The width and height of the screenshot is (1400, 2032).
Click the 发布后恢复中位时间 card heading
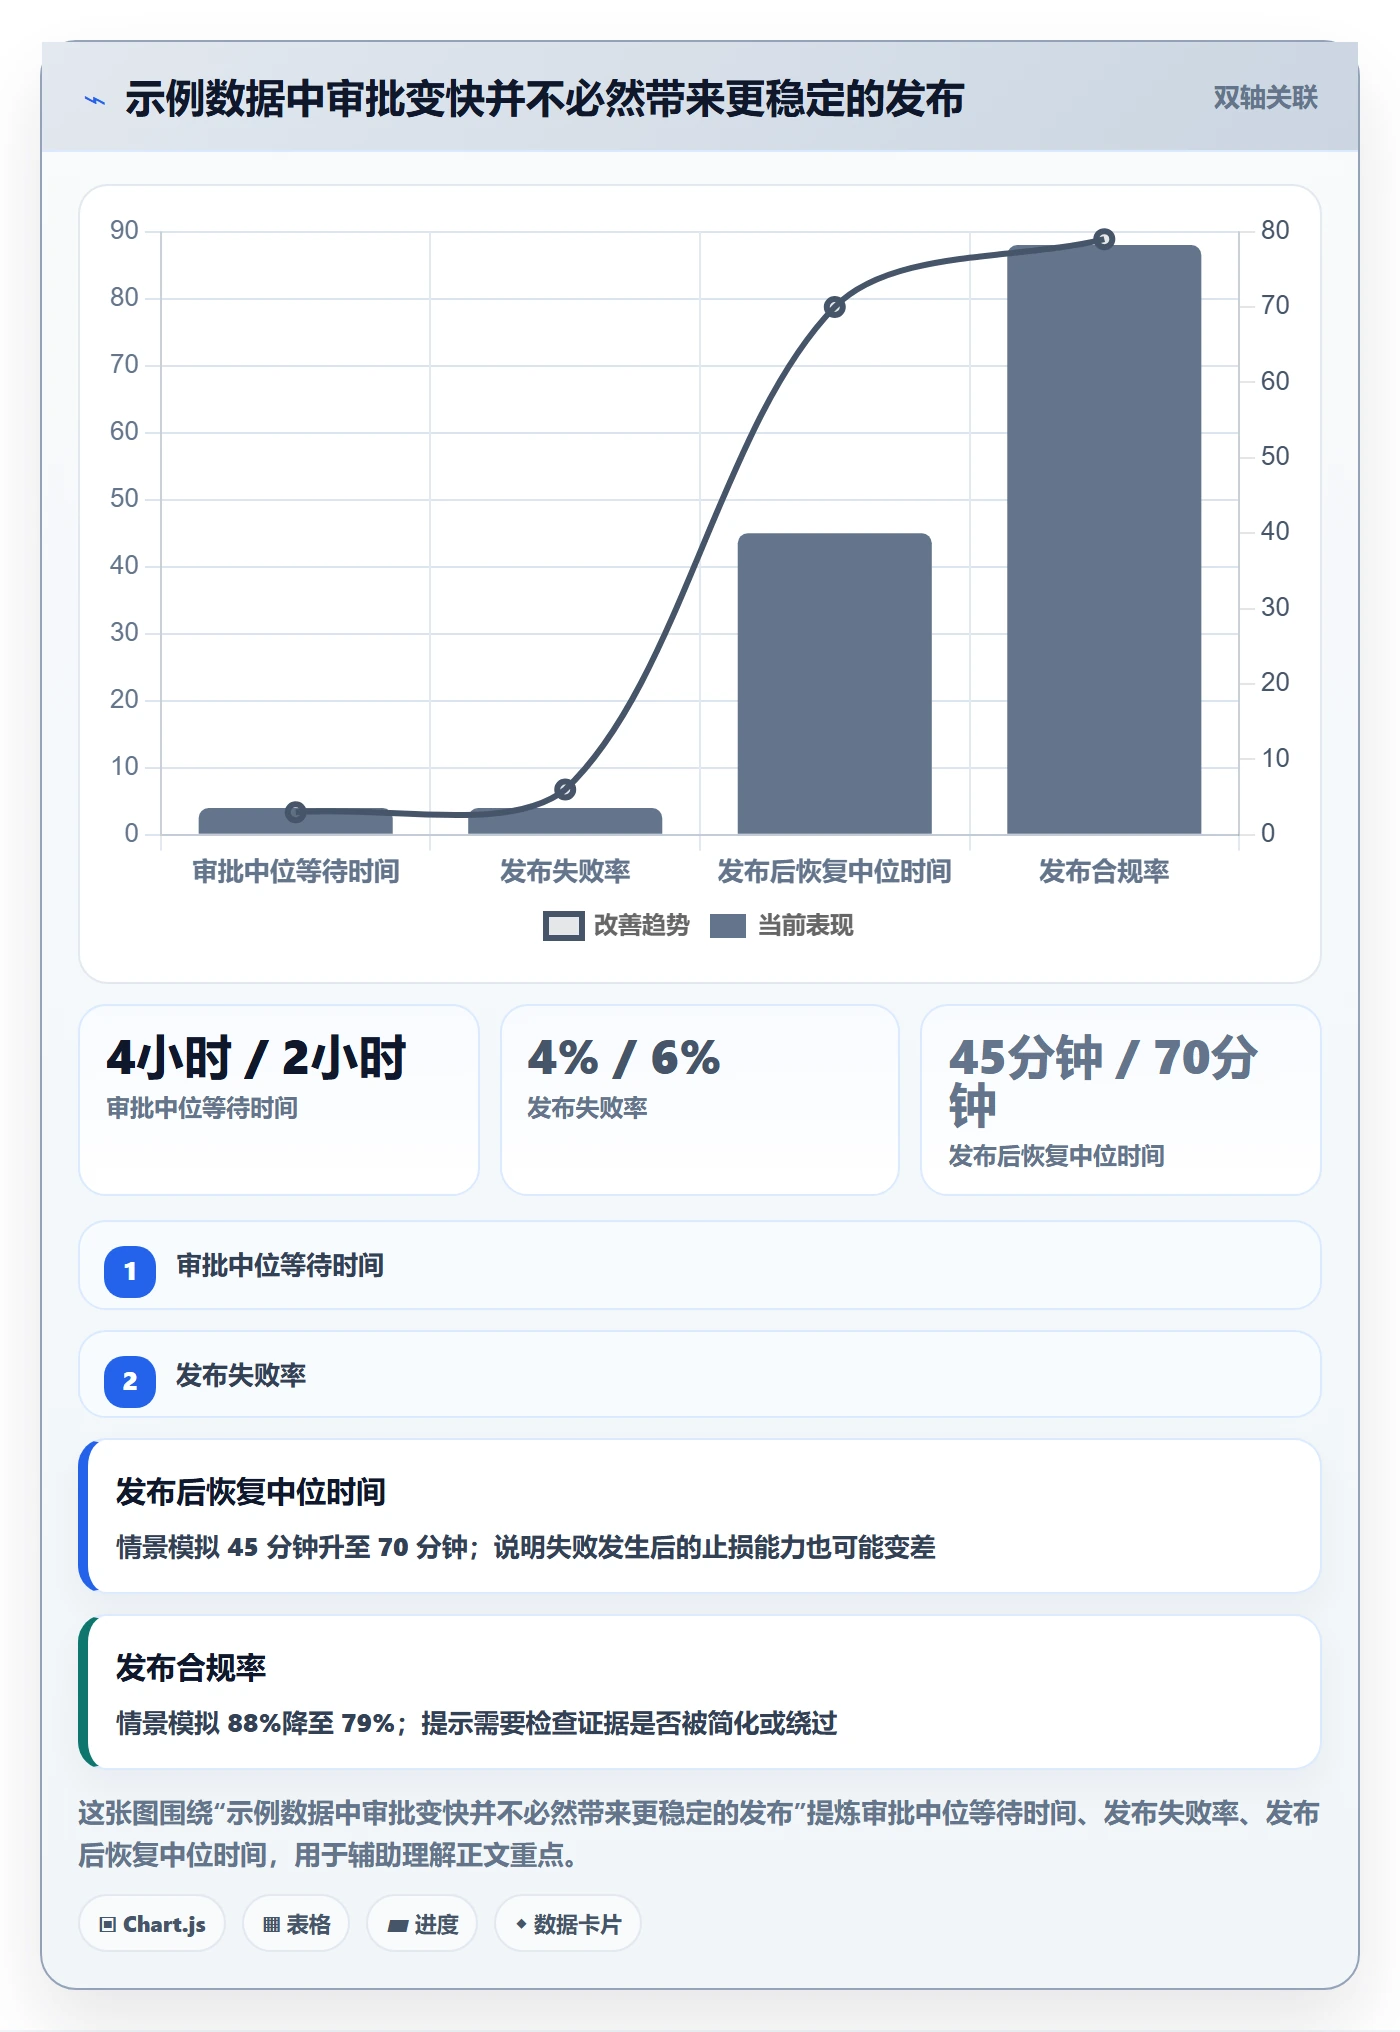click(251, 1492)
